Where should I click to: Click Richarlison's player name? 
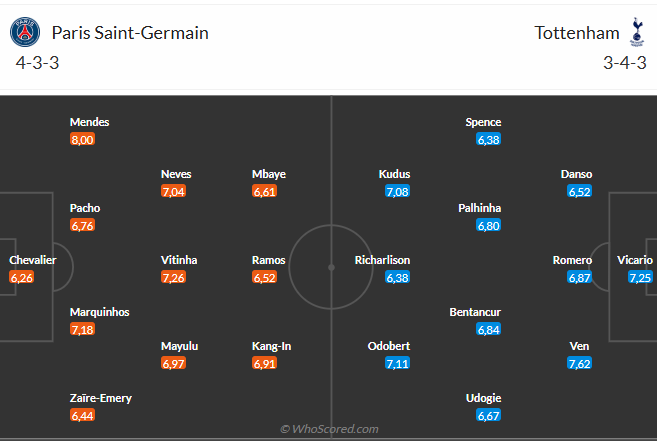point(382,260)
